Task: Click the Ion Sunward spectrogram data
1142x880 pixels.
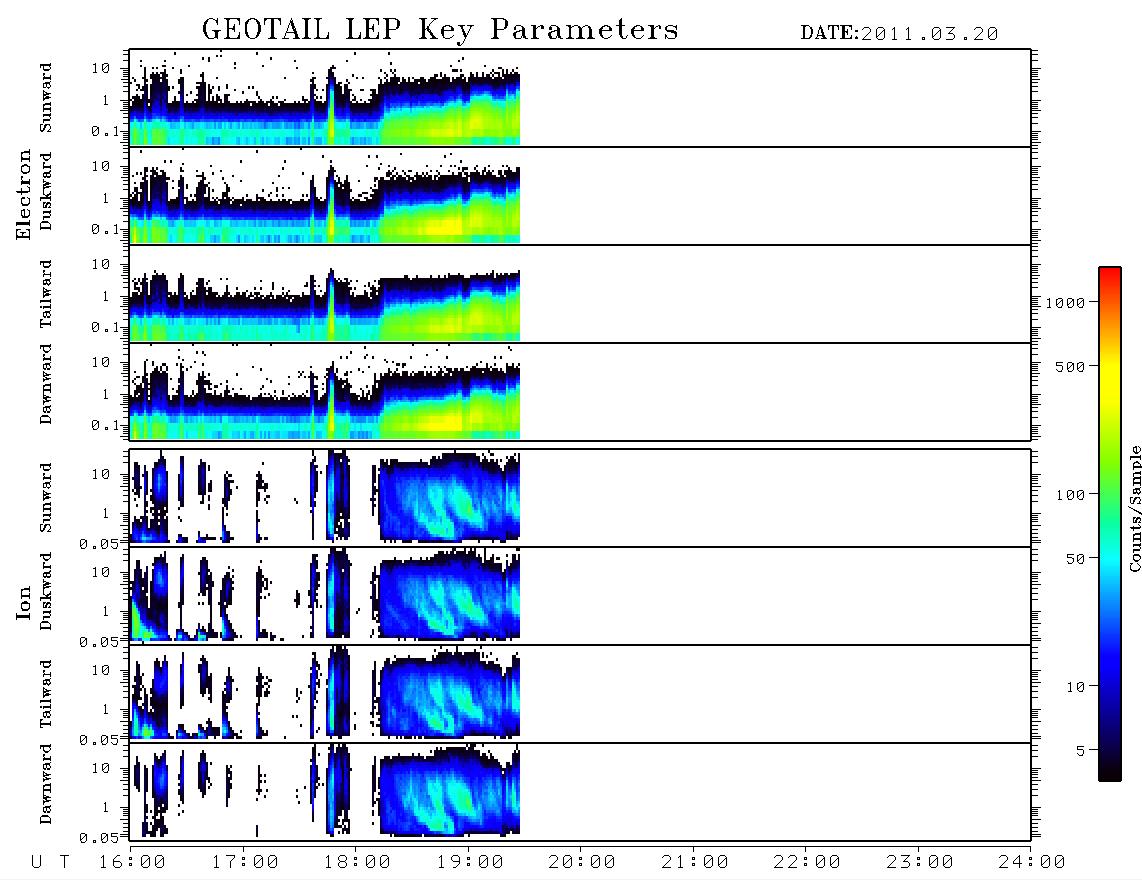Action: pos(325,497)
